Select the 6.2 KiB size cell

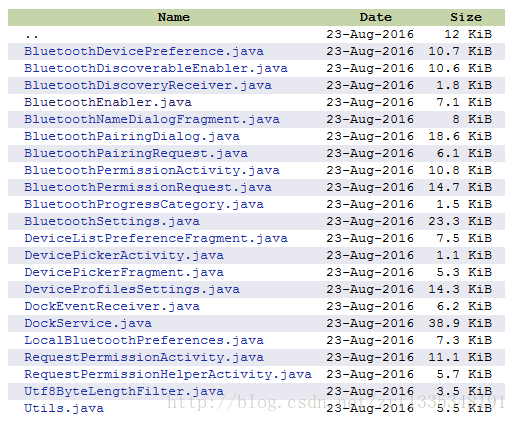point(464,306)
